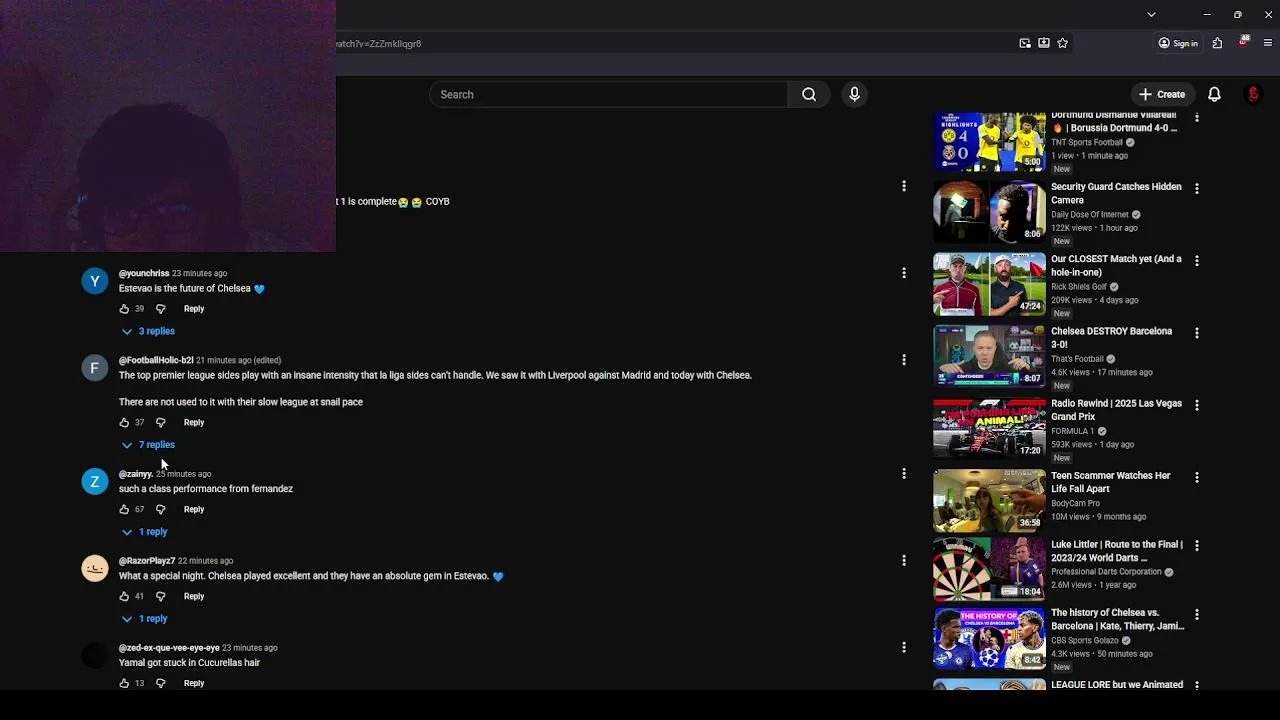Reply to @RazorPlayz7 comment
Image resolution: width=1280 pixels, height=720 pixels.
pyautogui.click(x=194, y=596)
